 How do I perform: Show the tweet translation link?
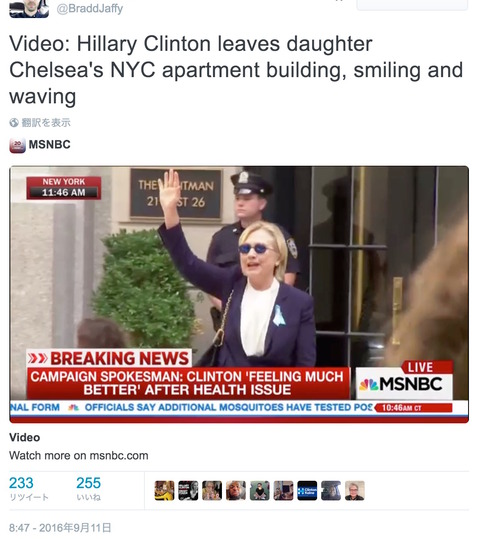(x=46, y=122)
